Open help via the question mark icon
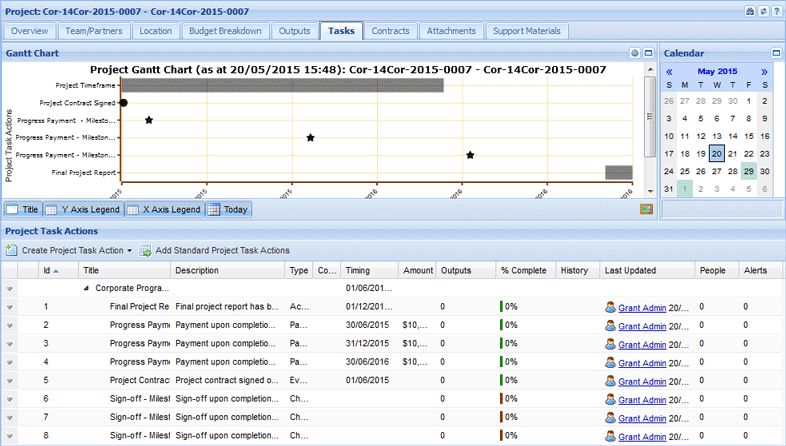This screenshot has height=446, width=786. [776, 10]
